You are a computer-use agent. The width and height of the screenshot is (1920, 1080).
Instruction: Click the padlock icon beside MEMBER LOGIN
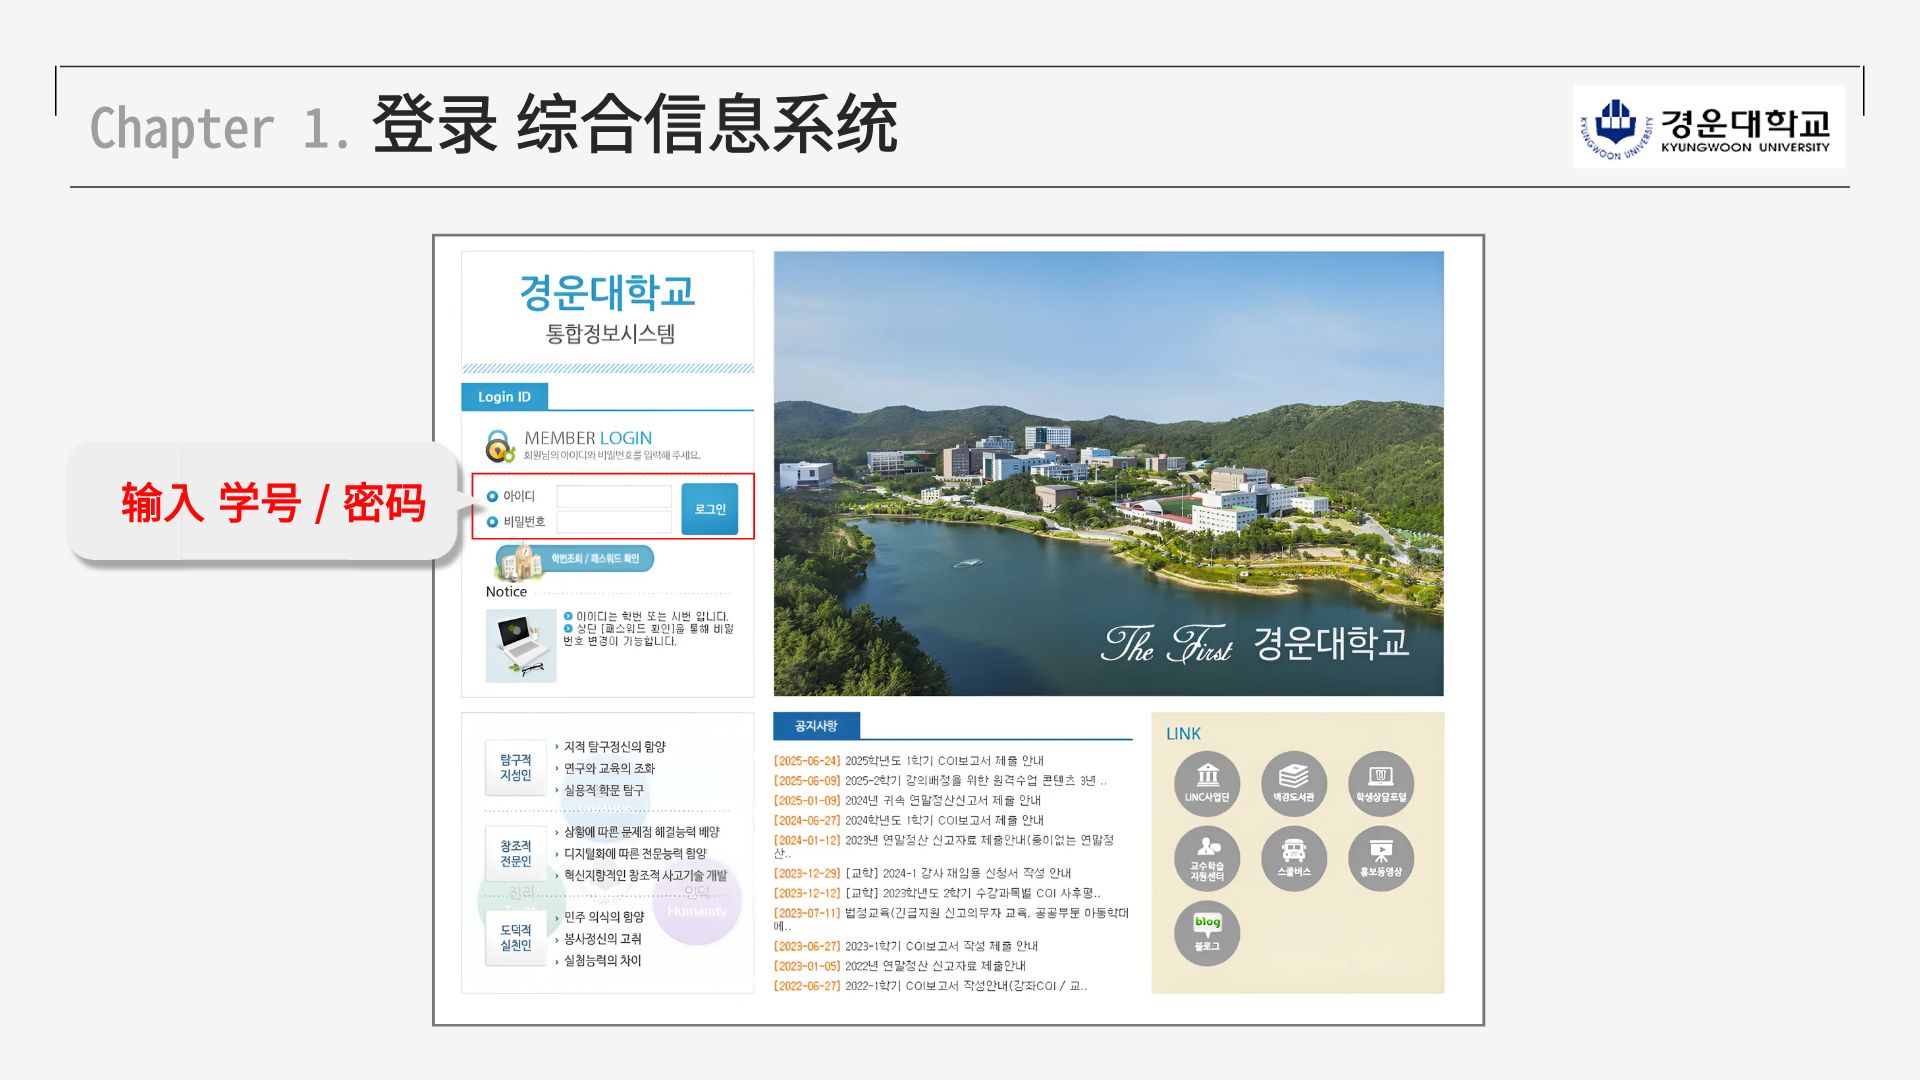click(x=498, y=445)
